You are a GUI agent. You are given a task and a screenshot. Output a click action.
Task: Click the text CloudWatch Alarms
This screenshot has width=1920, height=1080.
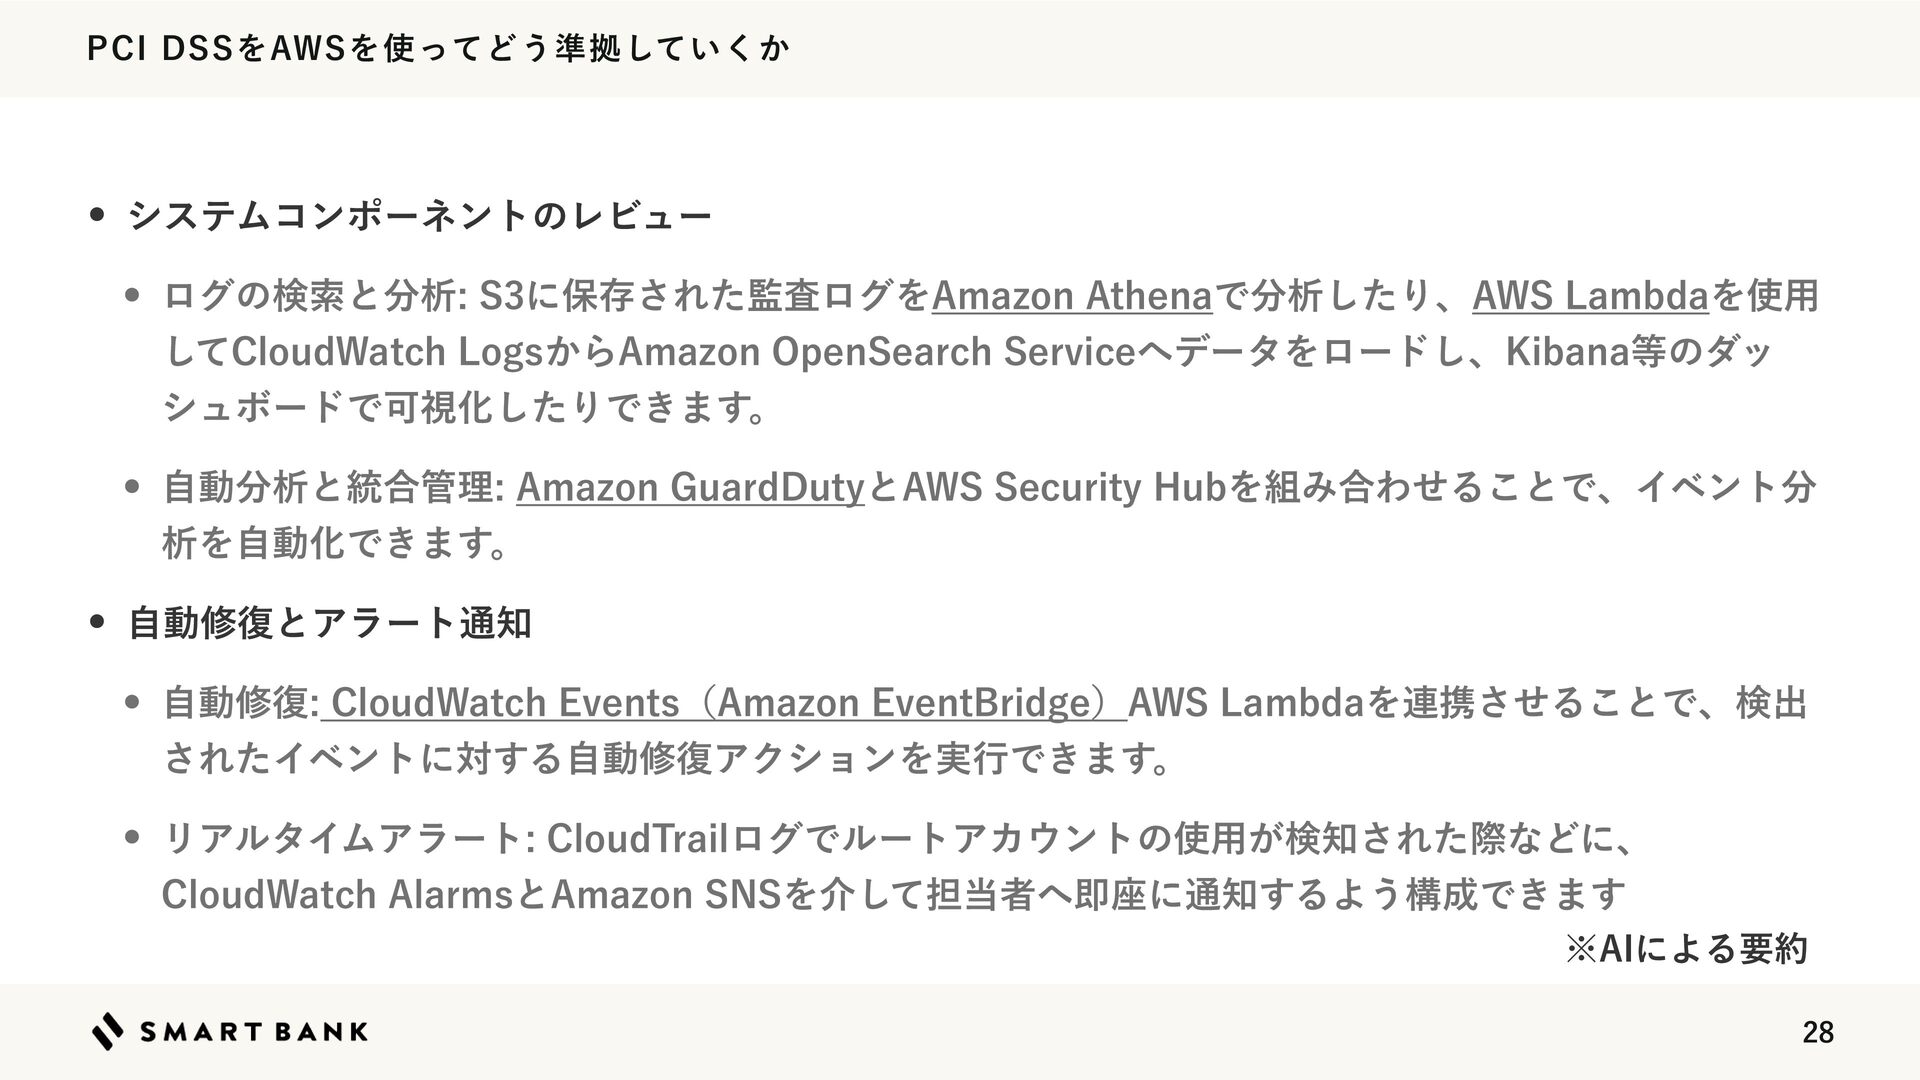(338, 895)
